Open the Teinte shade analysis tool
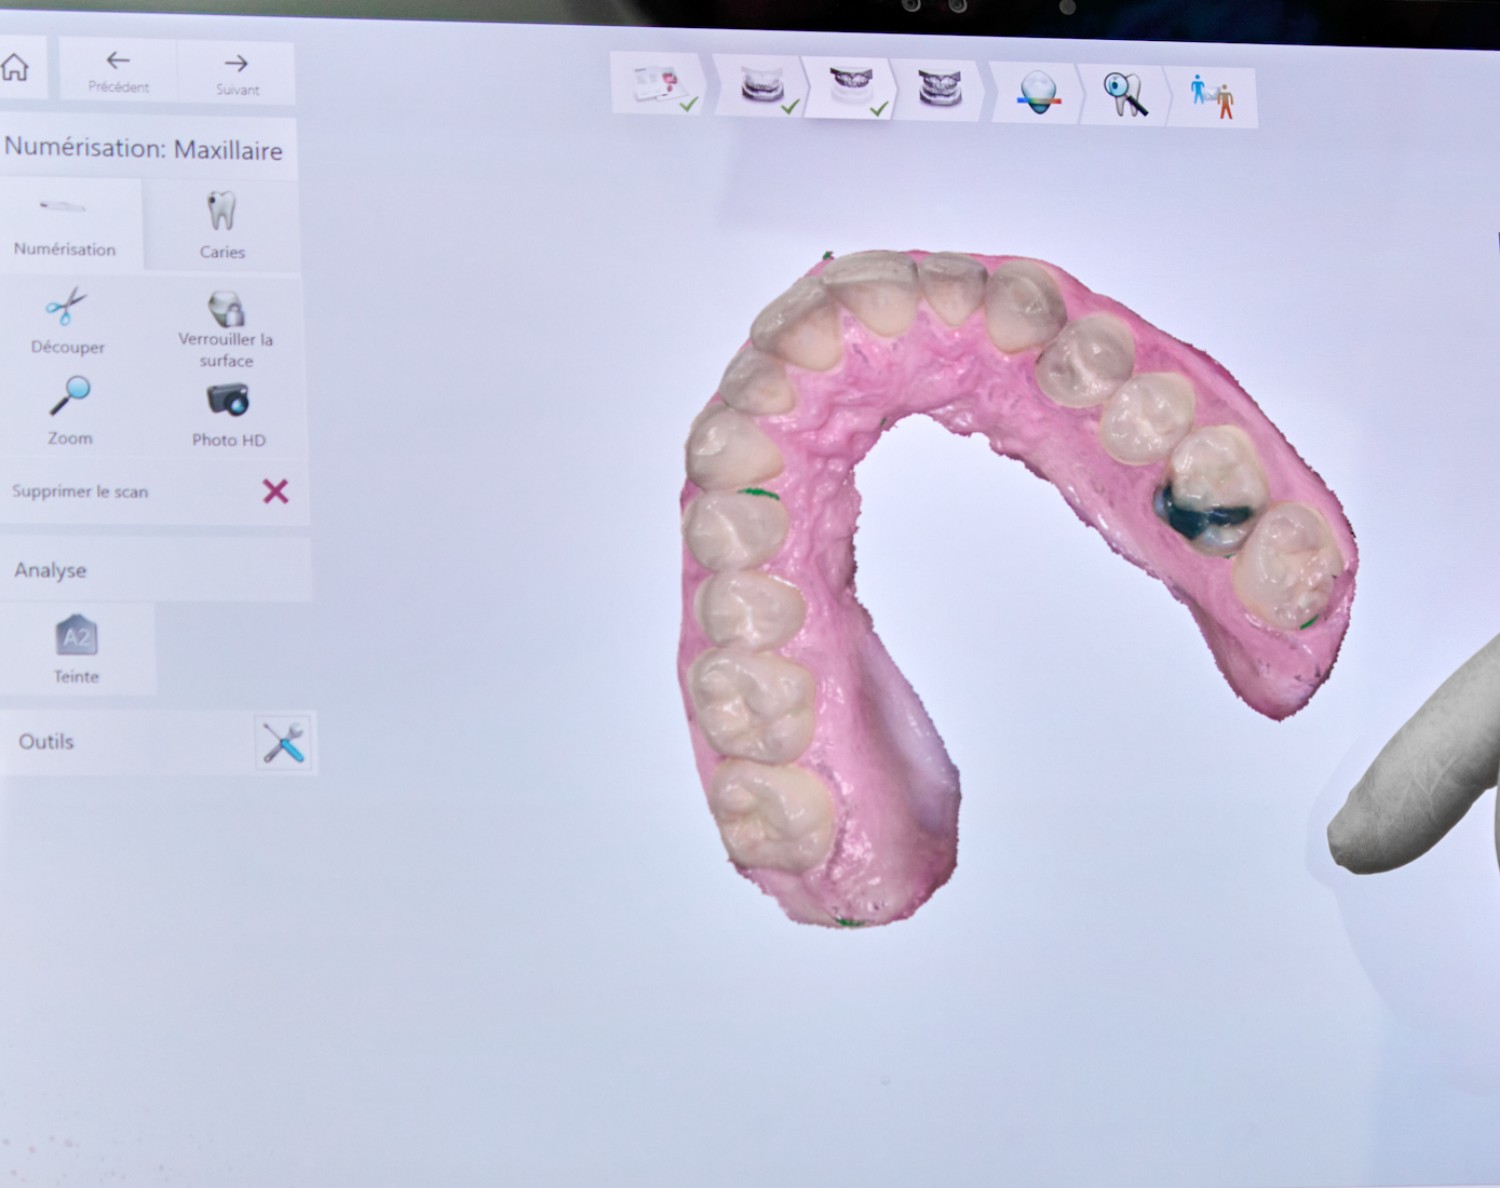1500x1188 pixels. (77, 649)
